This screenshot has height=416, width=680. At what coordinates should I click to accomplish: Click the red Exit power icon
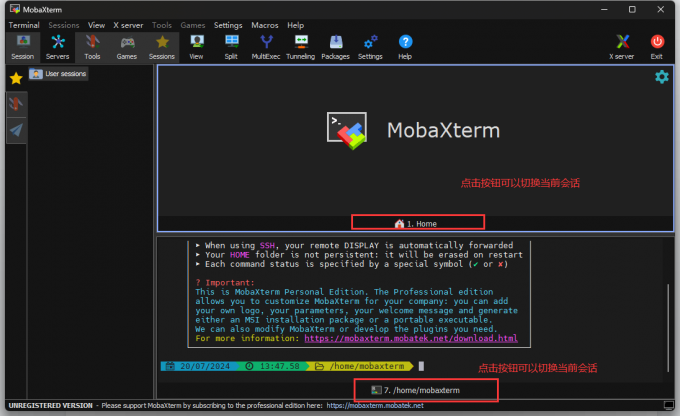[x=657, y=47]
